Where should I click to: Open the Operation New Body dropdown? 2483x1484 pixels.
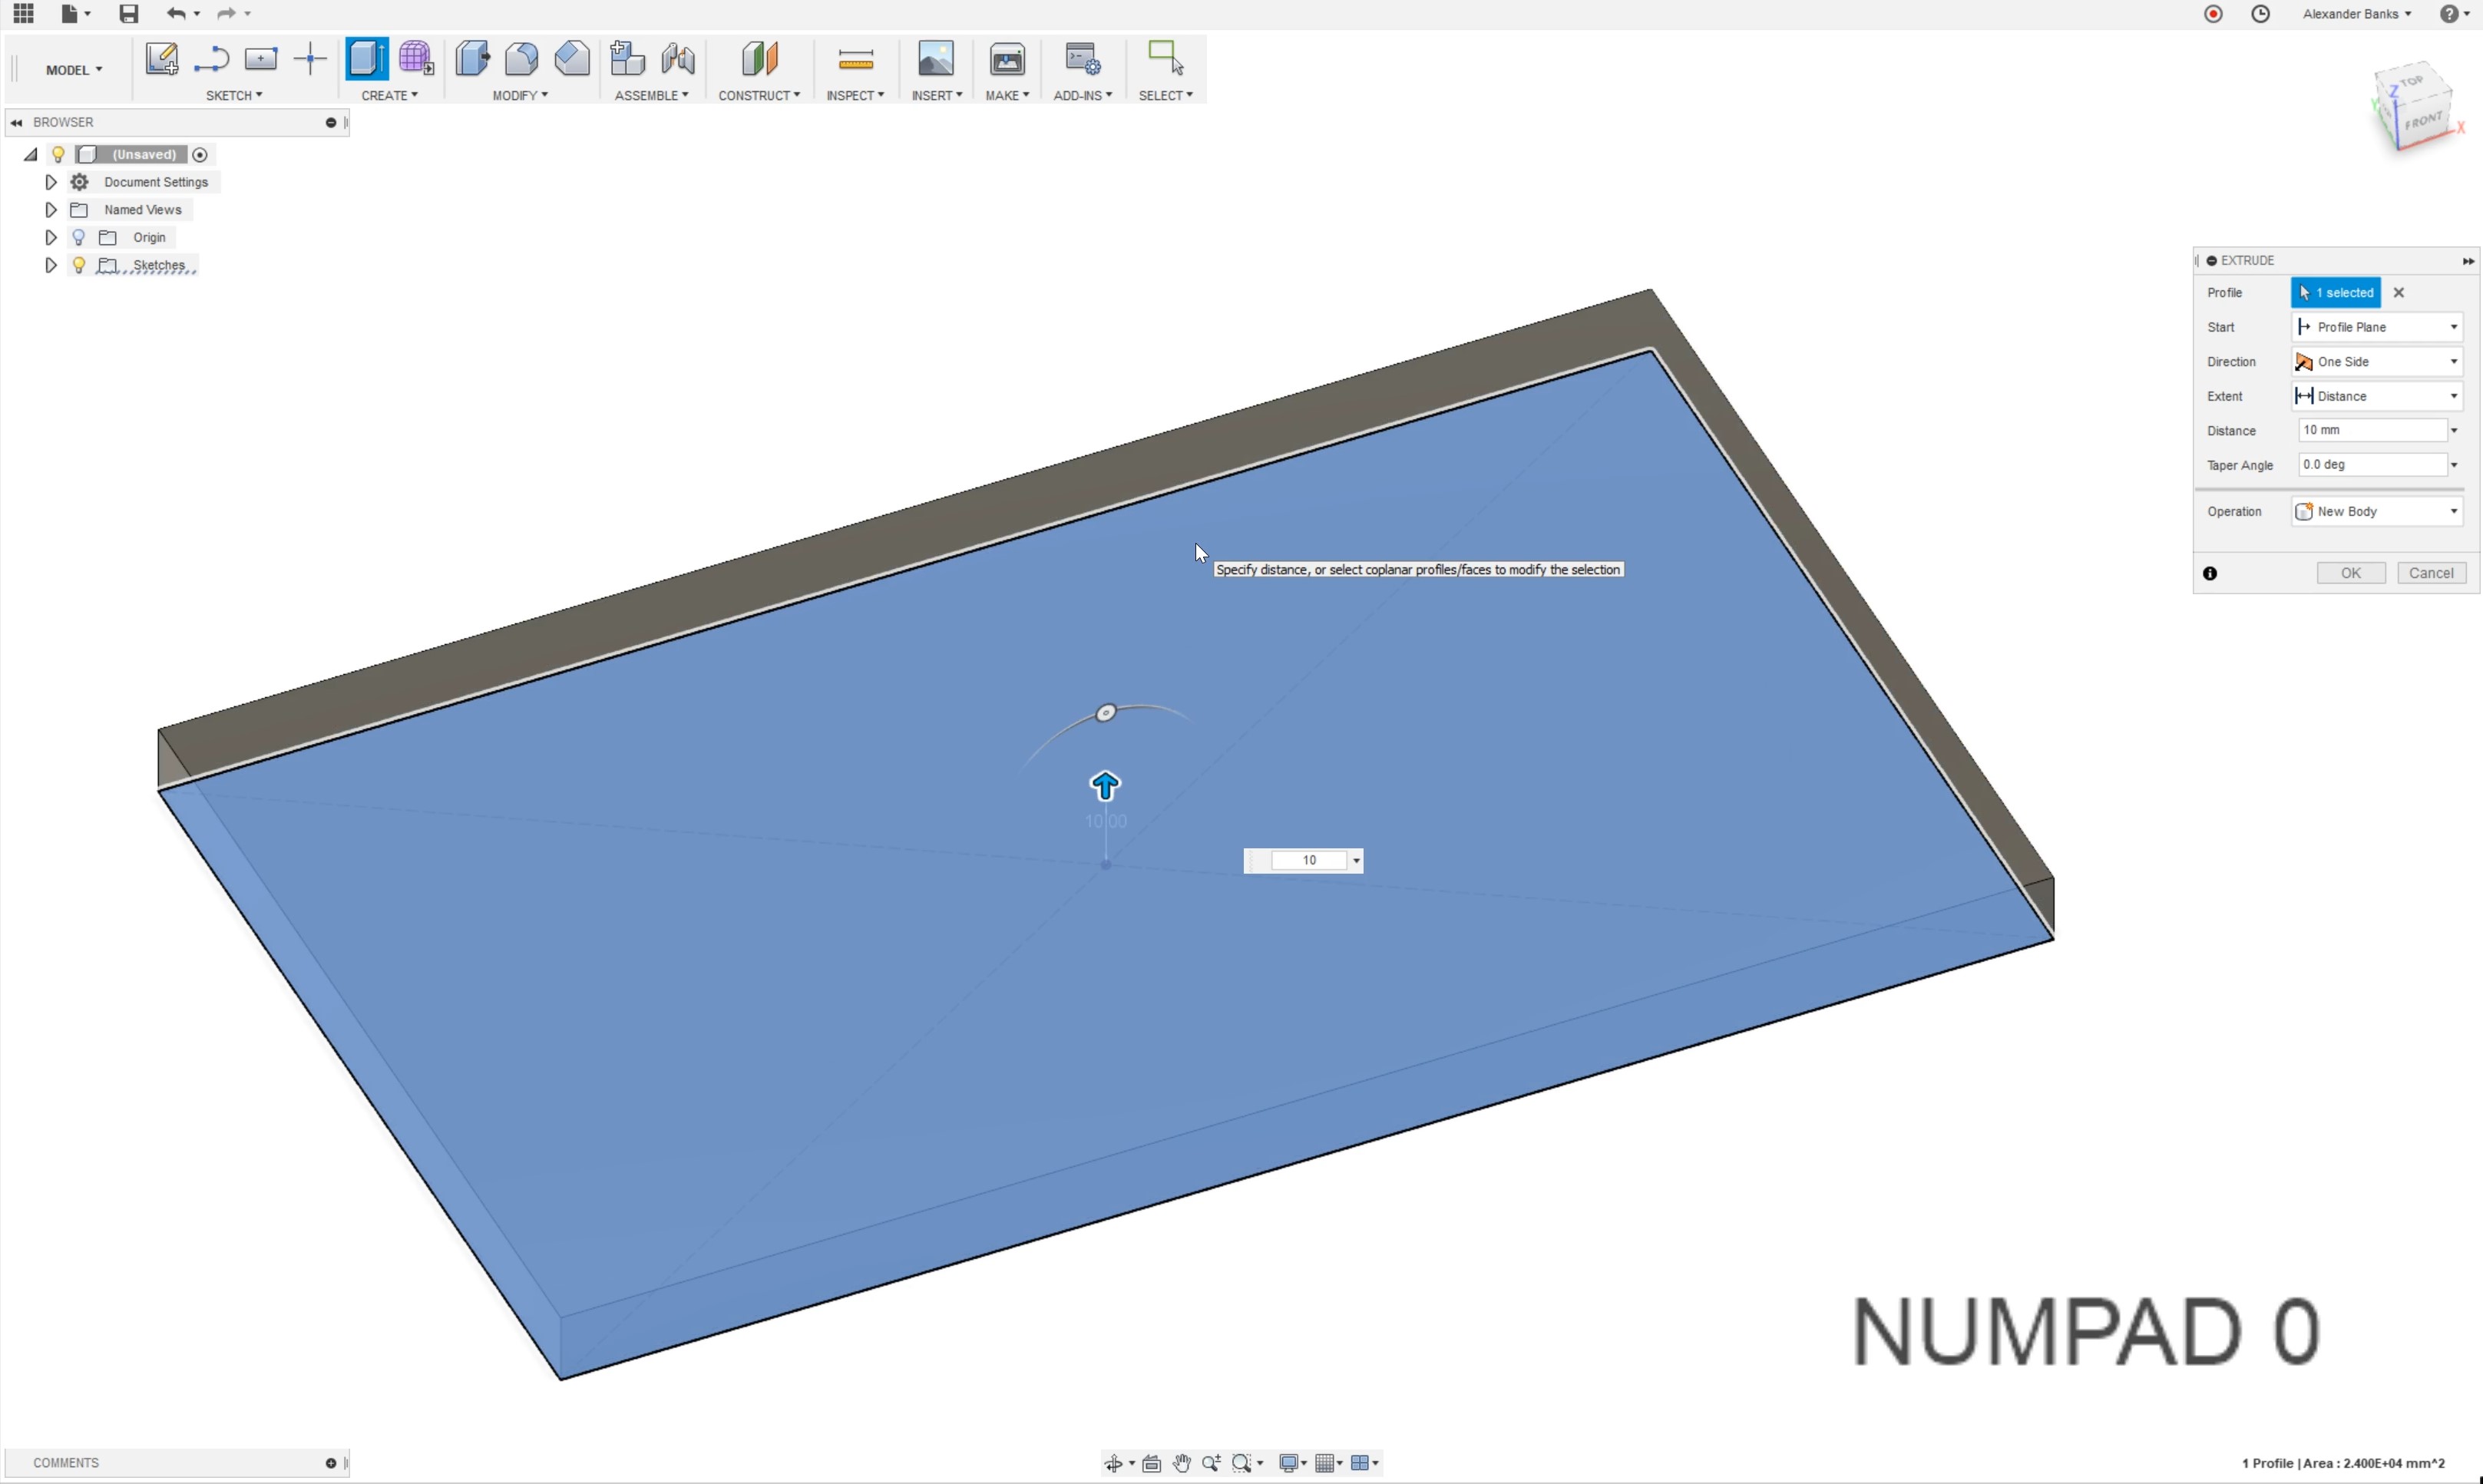[x=2376, y=511]
